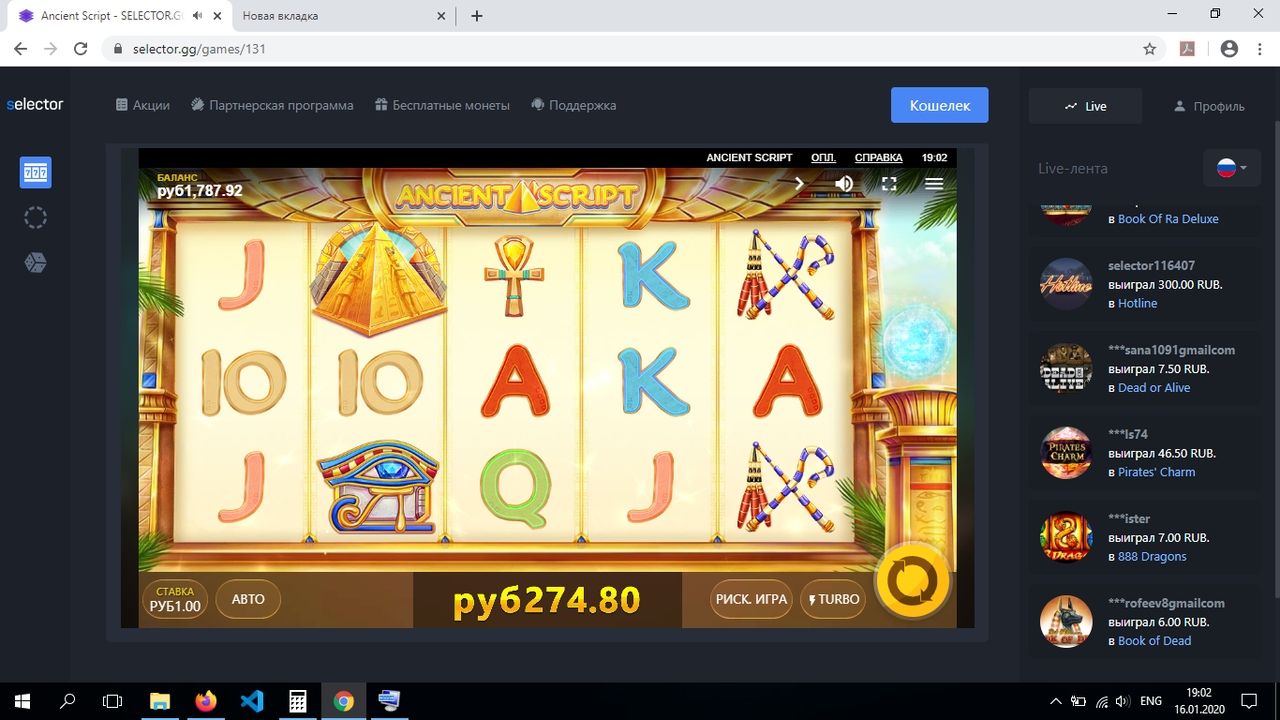1280x720 pixels.
Task: Click the Hotline game thumbnail
Action: pyautogui.click(x=1066, y=284)
